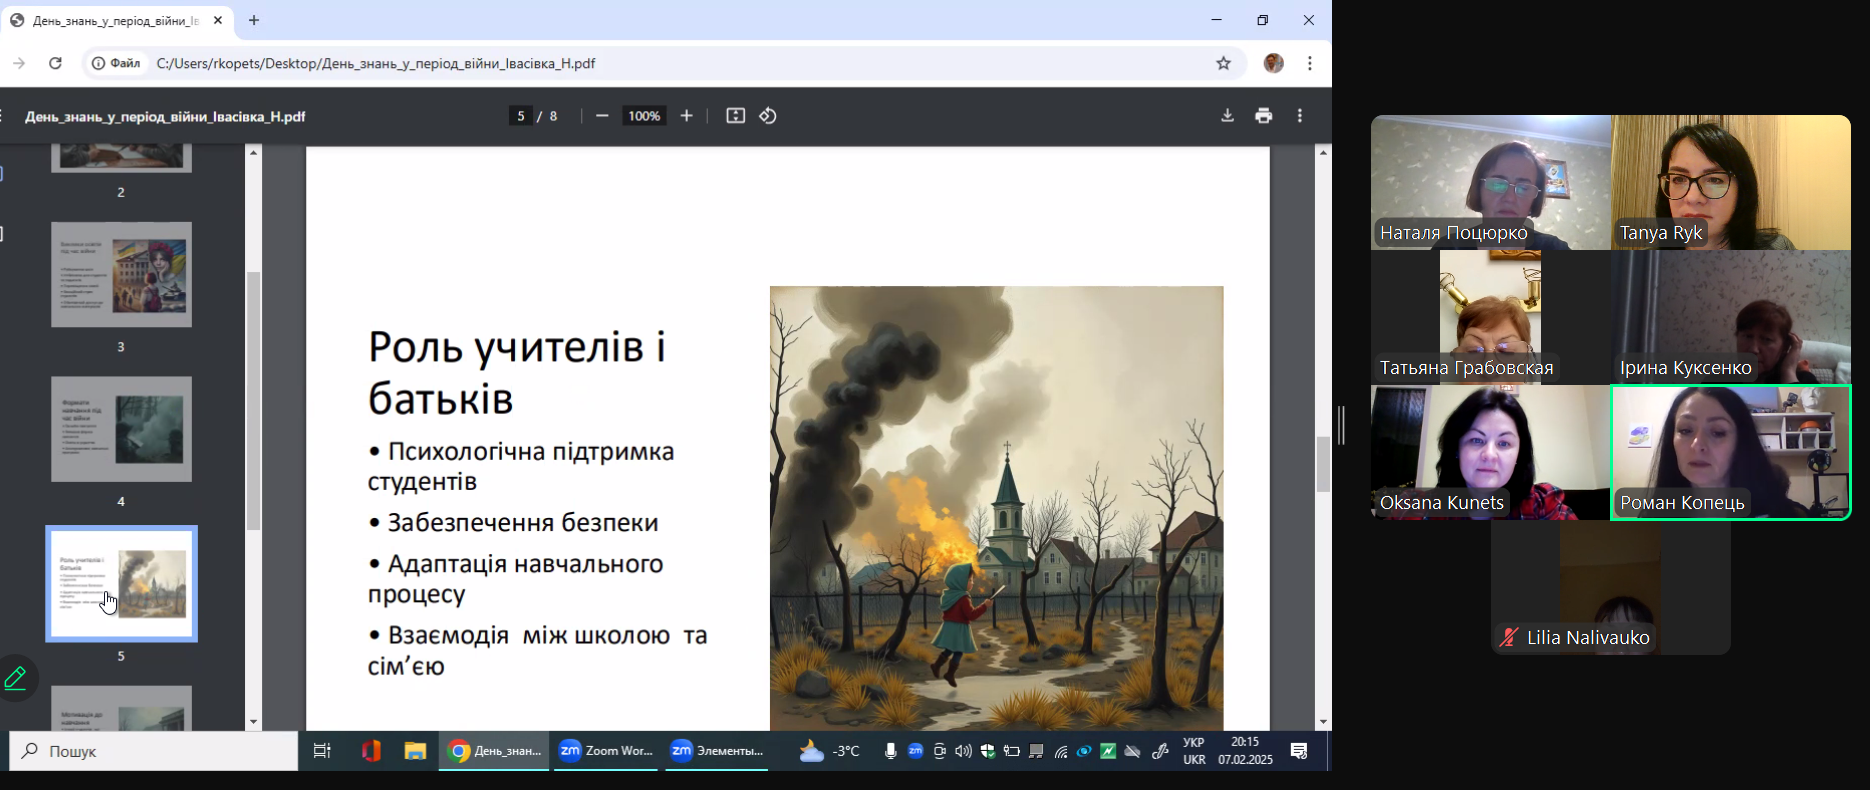Open Chrome three-dot menu
1870x790 pixels.
[x=1310, y=63]
